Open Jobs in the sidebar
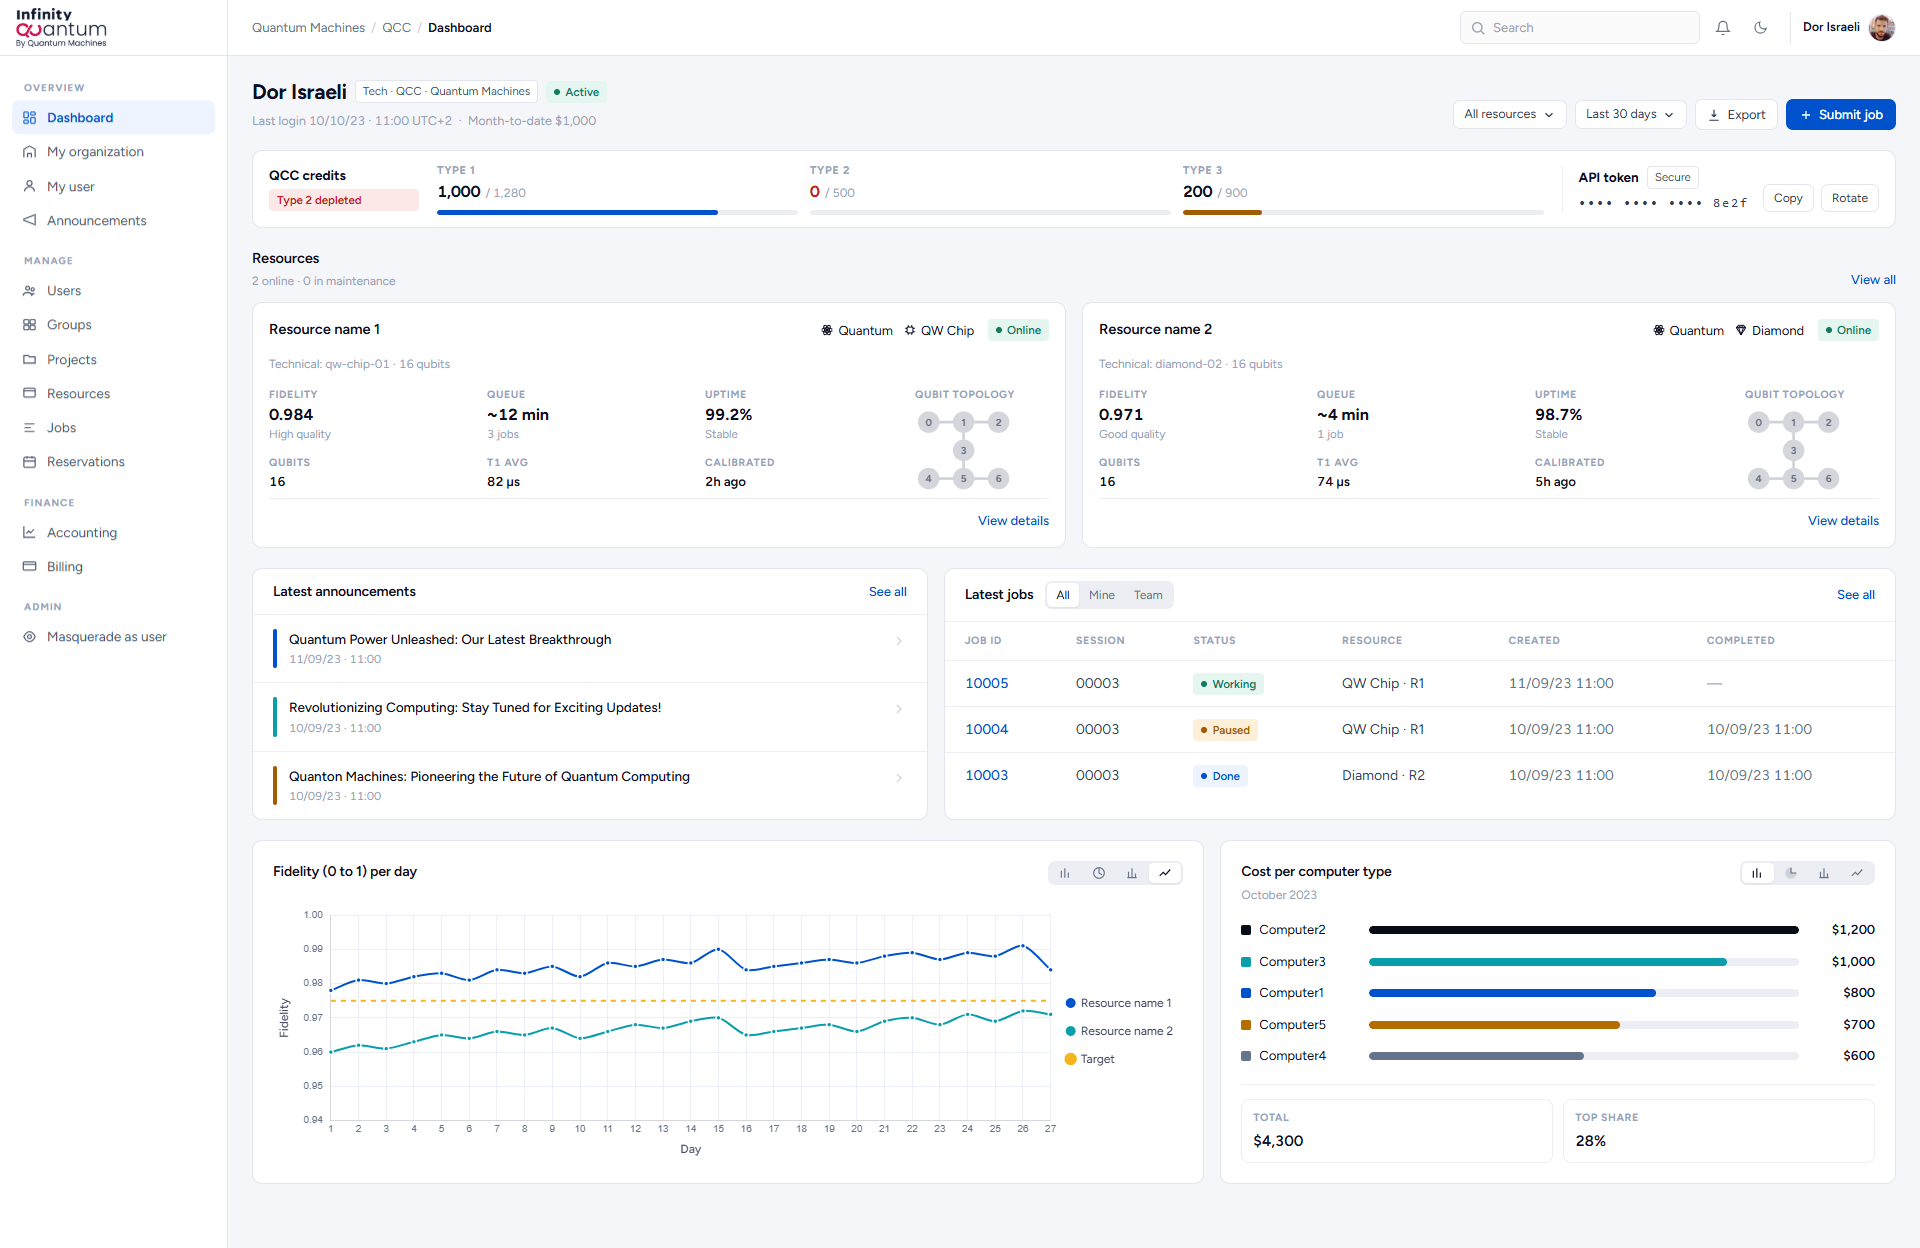This screenshot has width=1920, height=1248. pos(113,428)
